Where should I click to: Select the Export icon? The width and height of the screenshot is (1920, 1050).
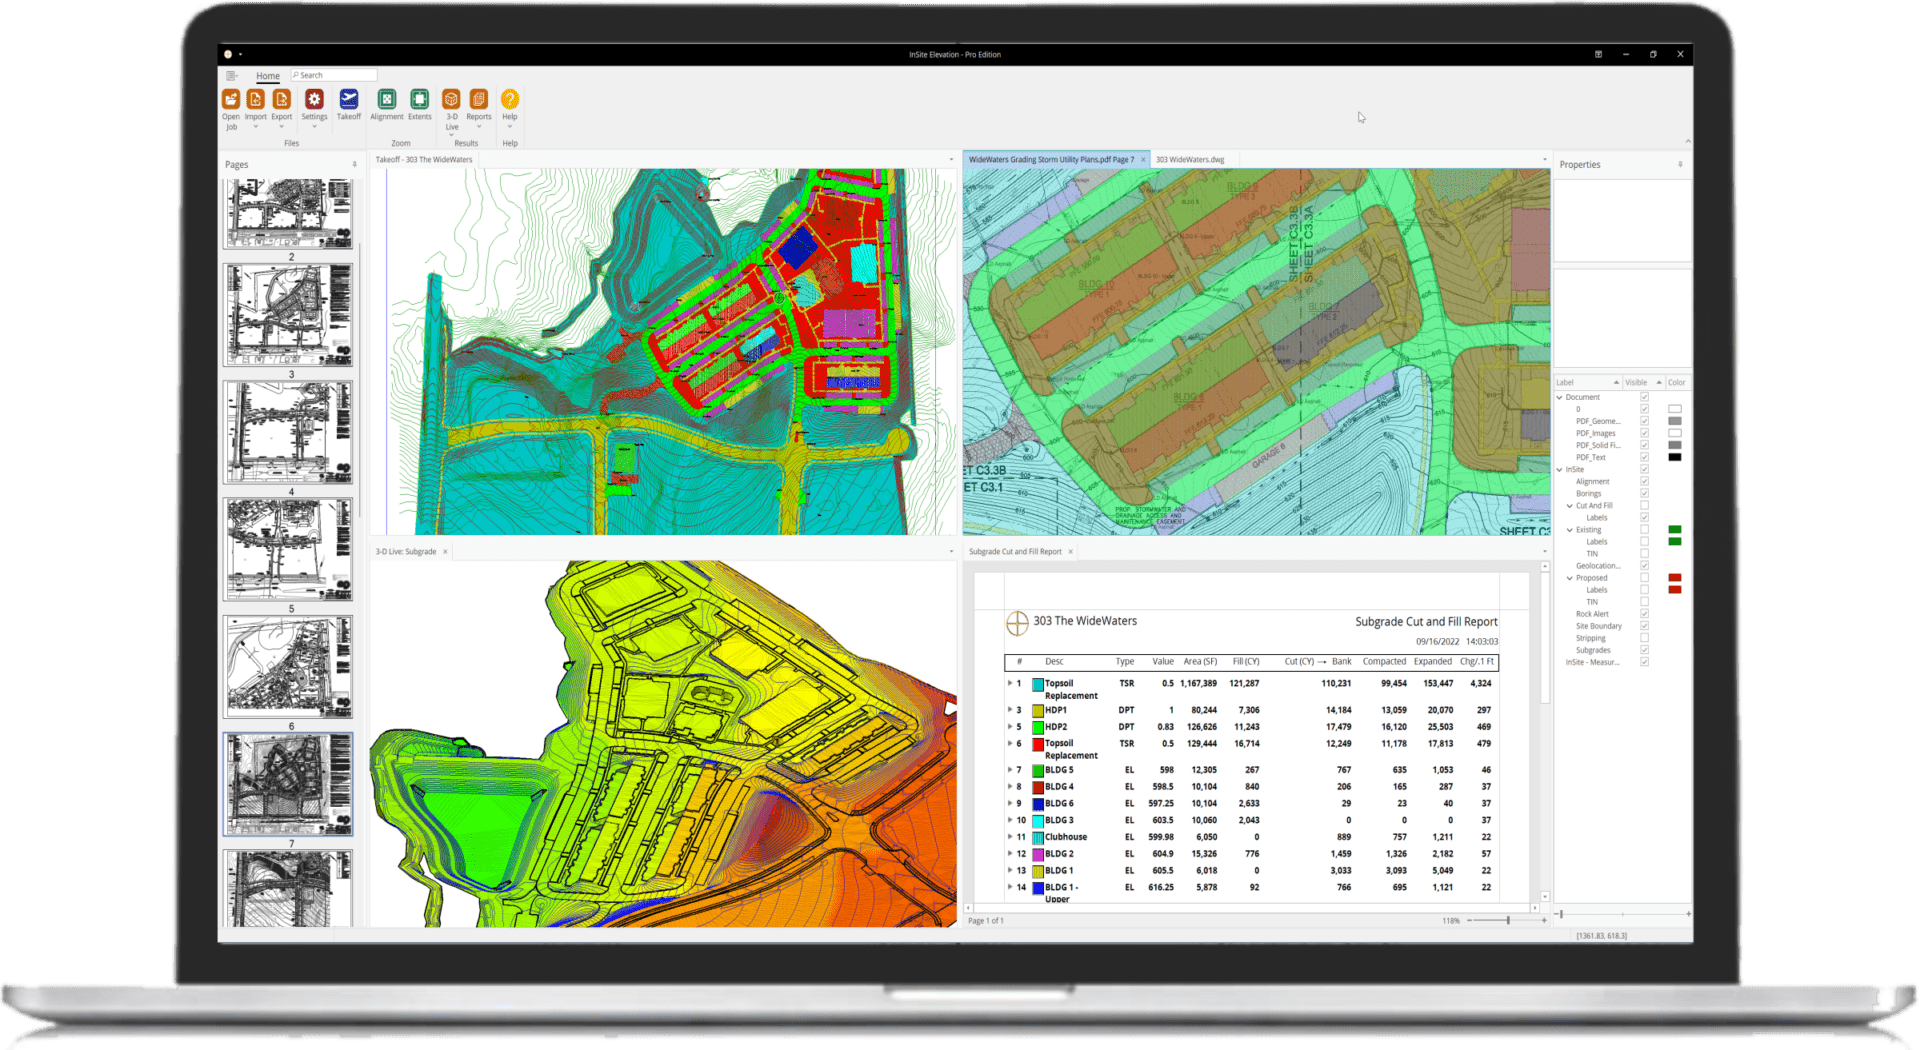pyautogui.click(x=282, y=98)
